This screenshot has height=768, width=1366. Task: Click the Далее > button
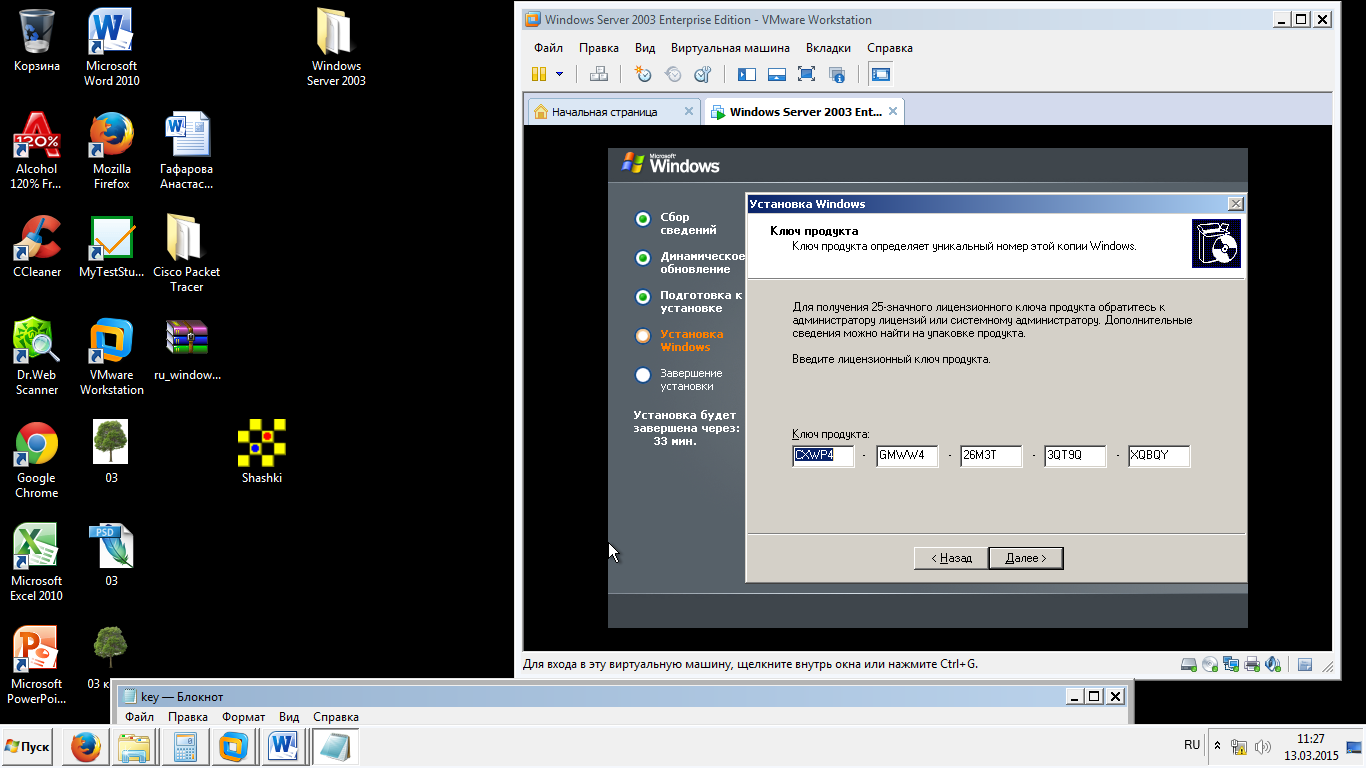(1026, 558)
